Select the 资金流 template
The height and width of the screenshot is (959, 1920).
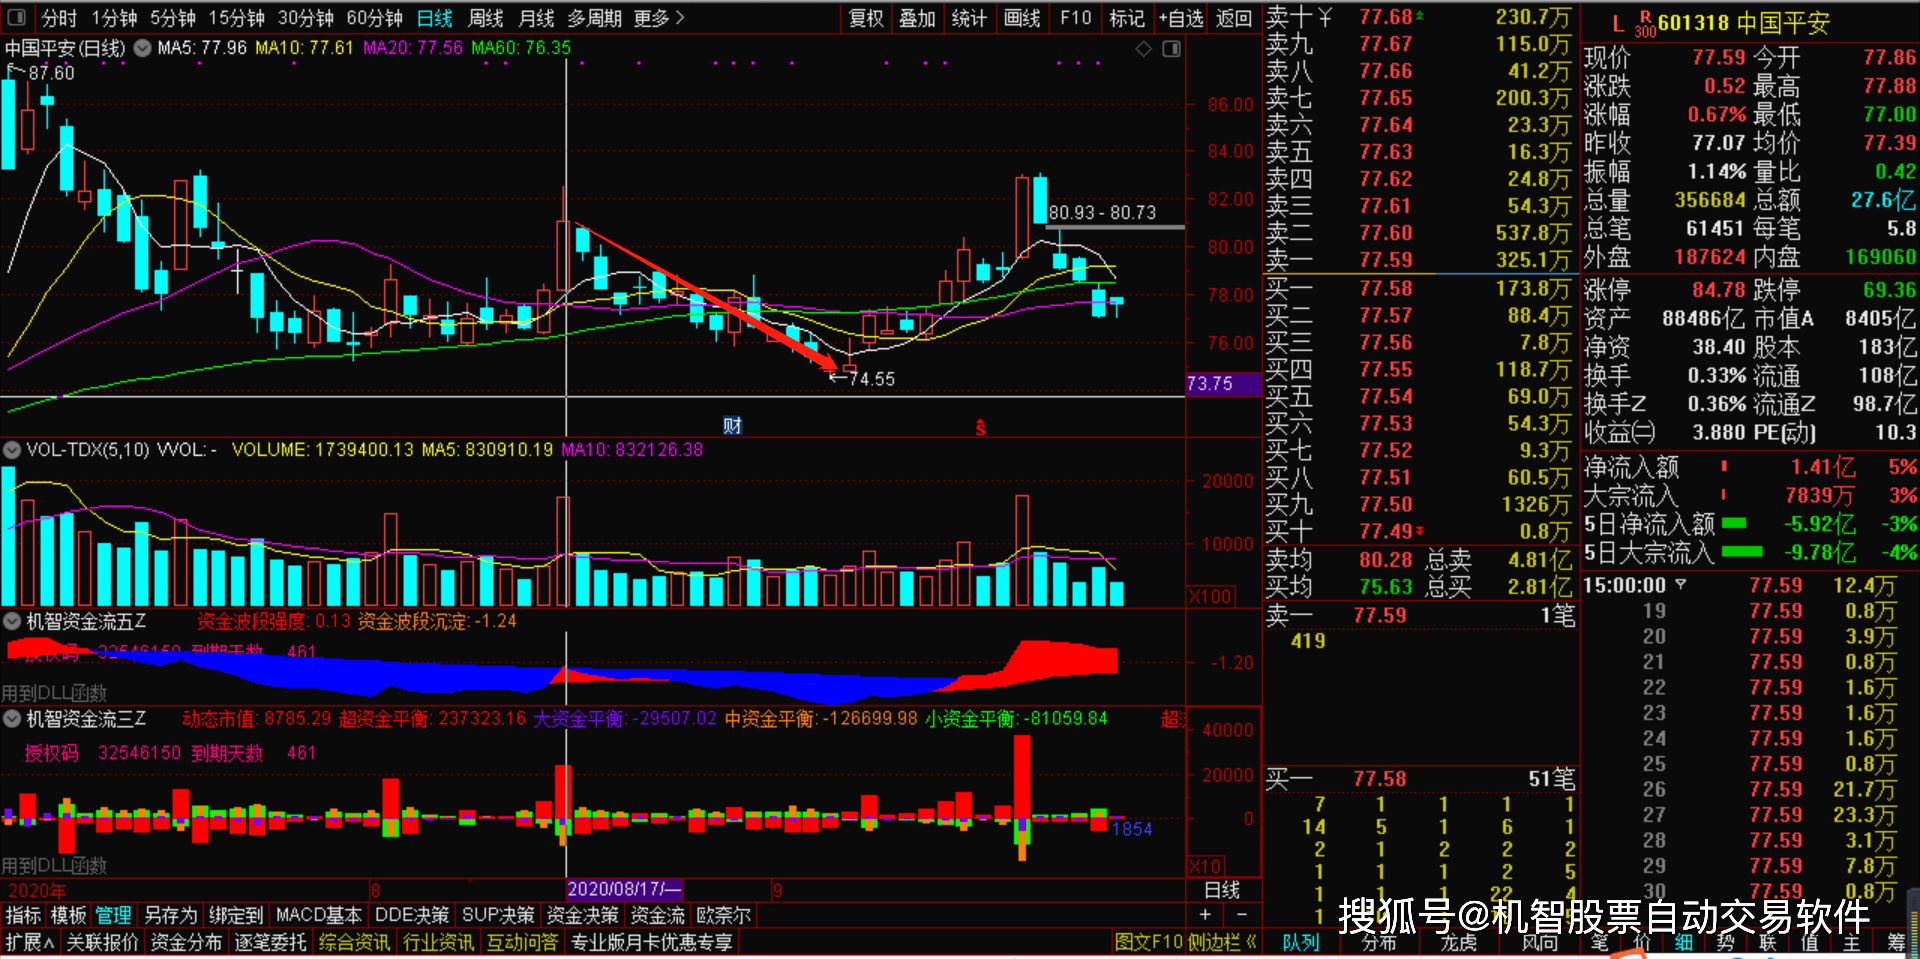click(x=657, y=915)
